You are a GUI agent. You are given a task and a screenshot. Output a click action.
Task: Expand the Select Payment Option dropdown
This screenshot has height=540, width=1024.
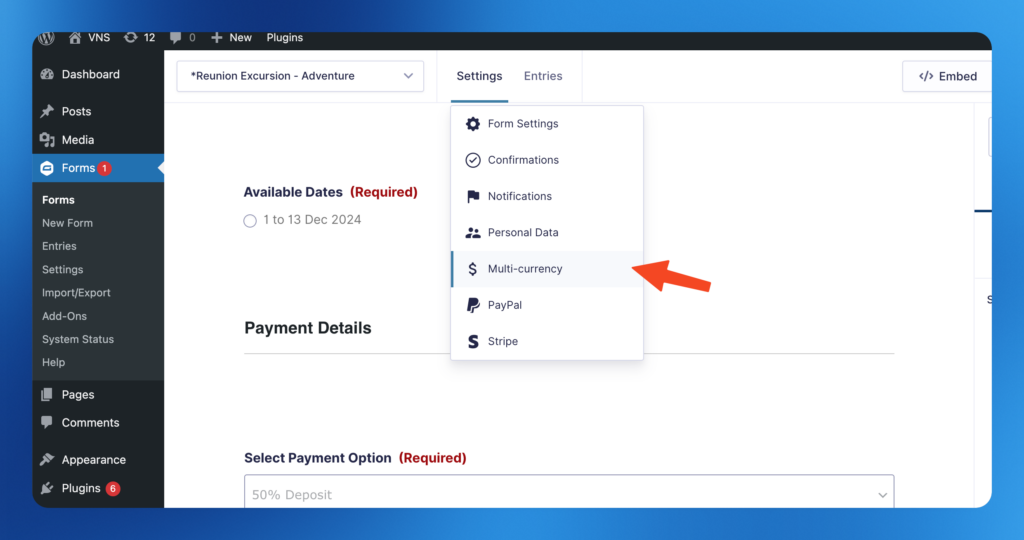[568, 494]
